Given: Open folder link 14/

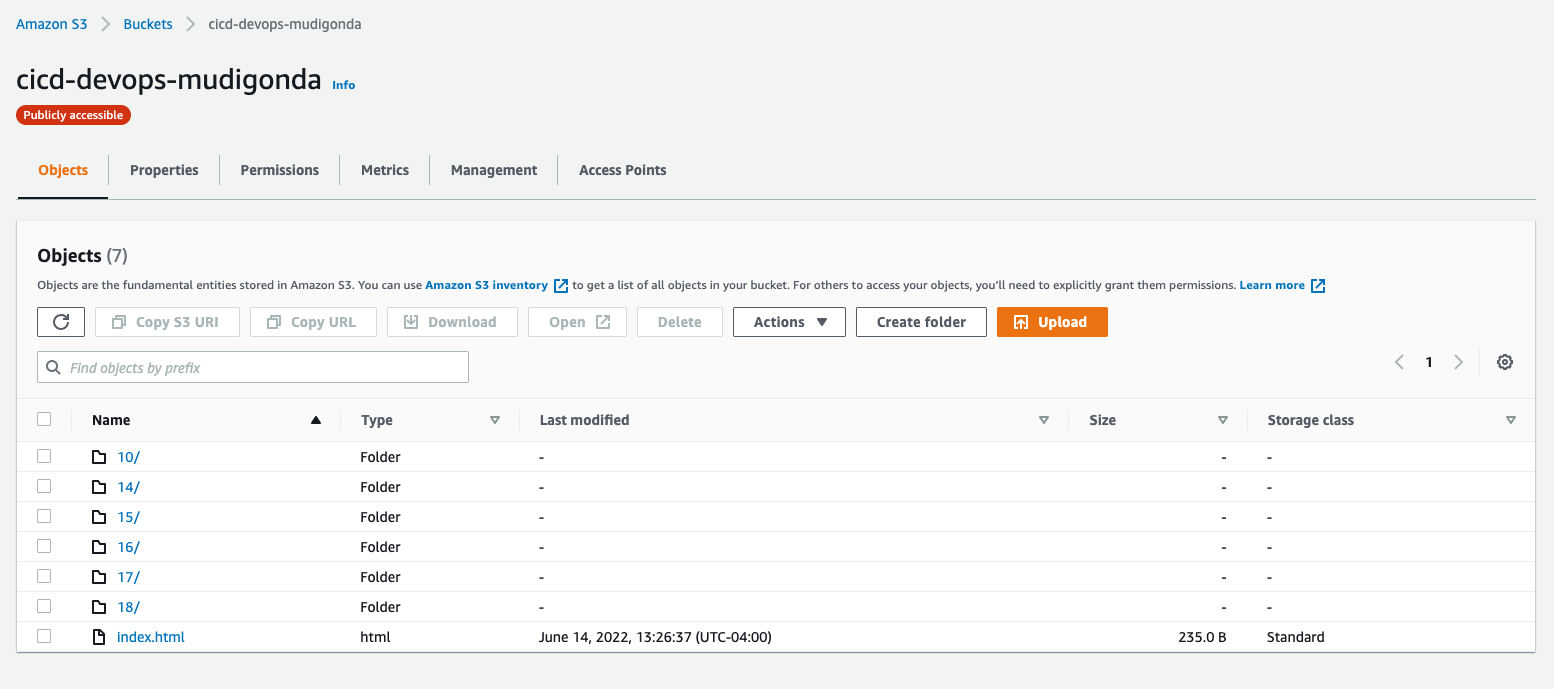Looking at the screenshot, I should [x=128, y=487].
